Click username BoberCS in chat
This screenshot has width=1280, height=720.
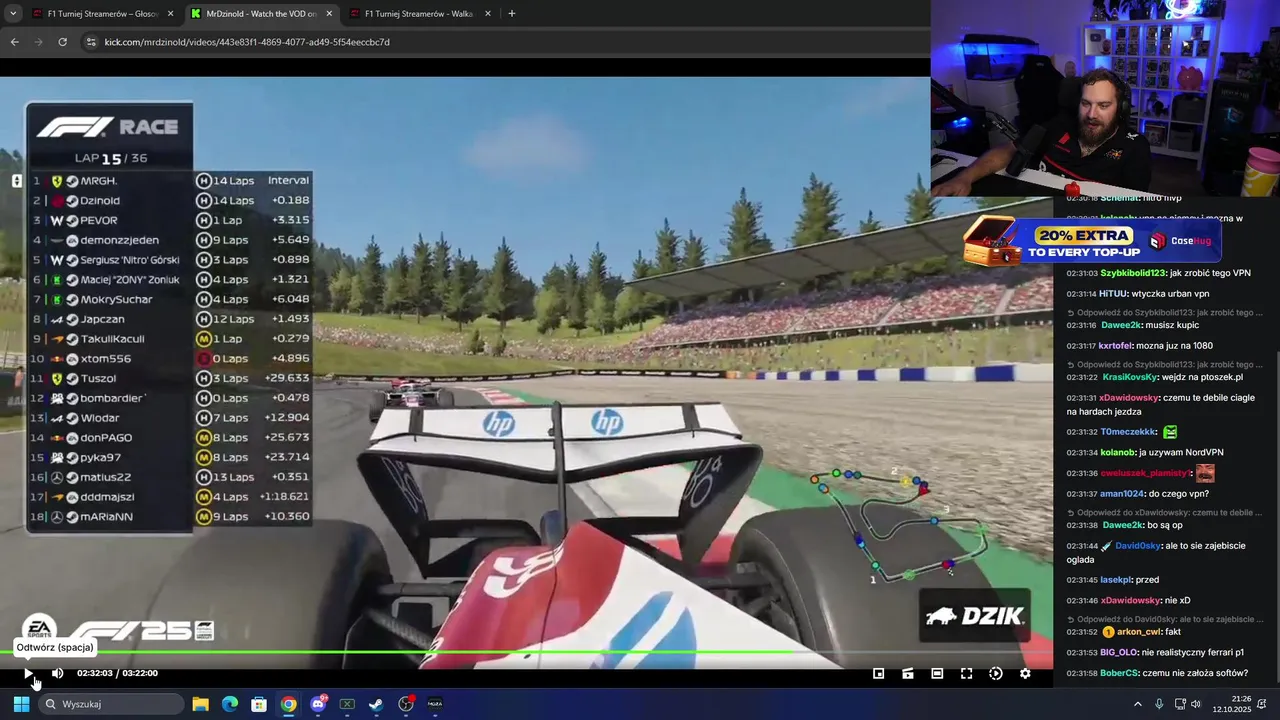[1119, 674]
